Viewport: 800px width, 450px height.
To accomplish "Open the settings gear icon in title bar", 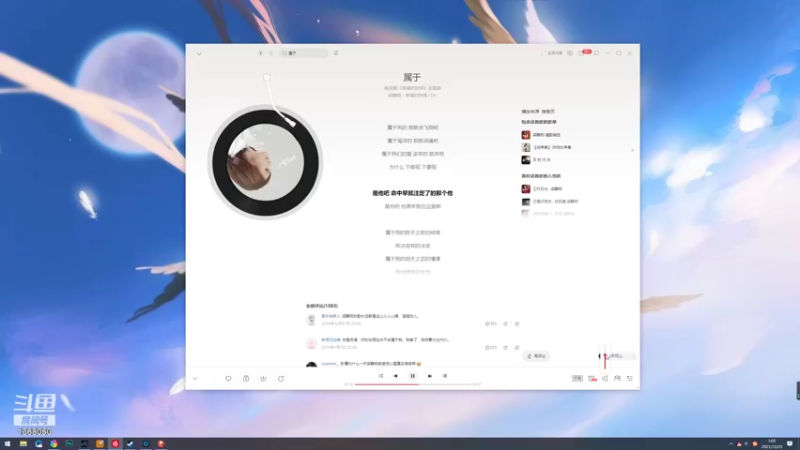I will (570, 53).
